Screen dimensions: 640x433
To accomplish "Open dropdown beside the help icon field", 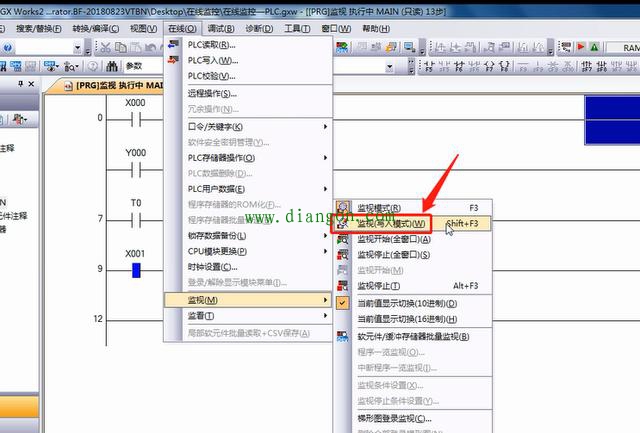I will (77, 48).
